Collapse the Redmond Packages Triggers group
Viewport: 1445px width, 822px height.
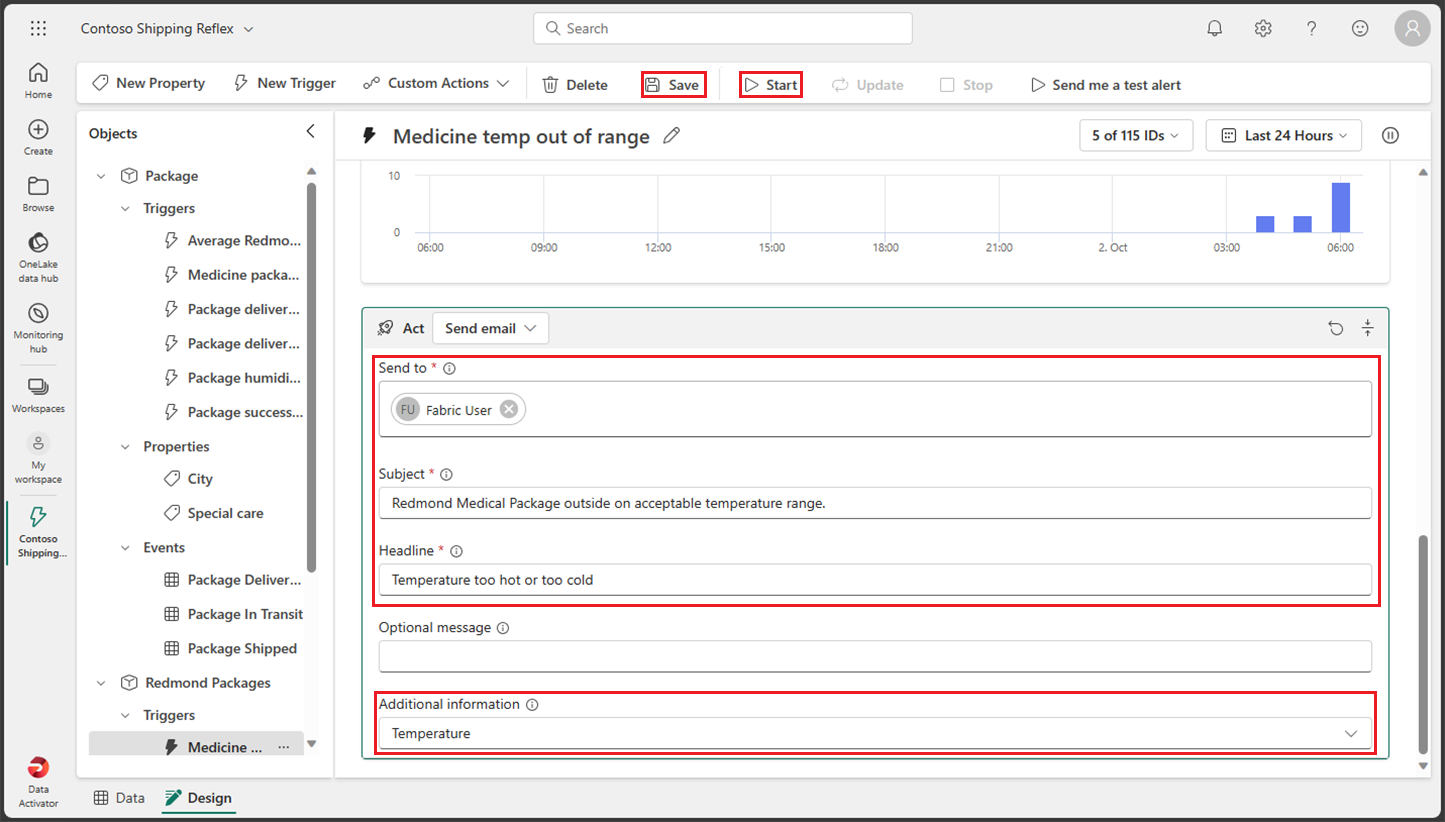pos(125,716)
